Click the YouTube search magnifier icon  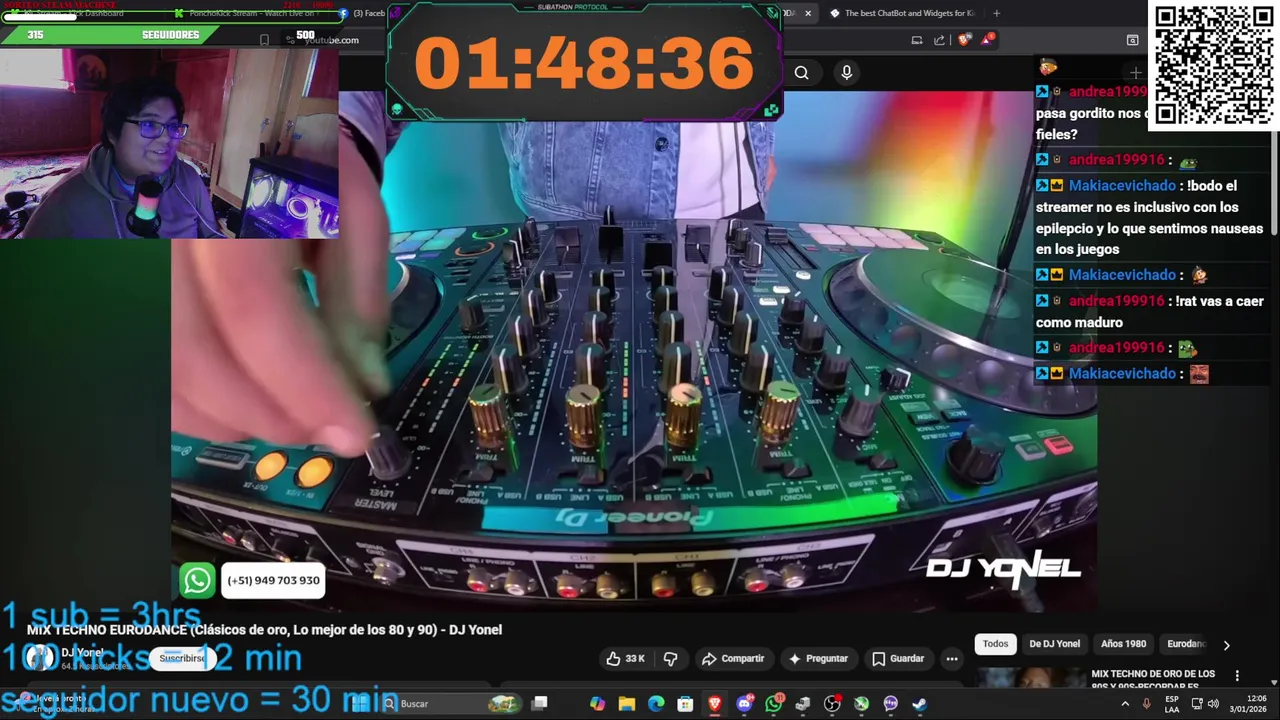coord(801,72)
